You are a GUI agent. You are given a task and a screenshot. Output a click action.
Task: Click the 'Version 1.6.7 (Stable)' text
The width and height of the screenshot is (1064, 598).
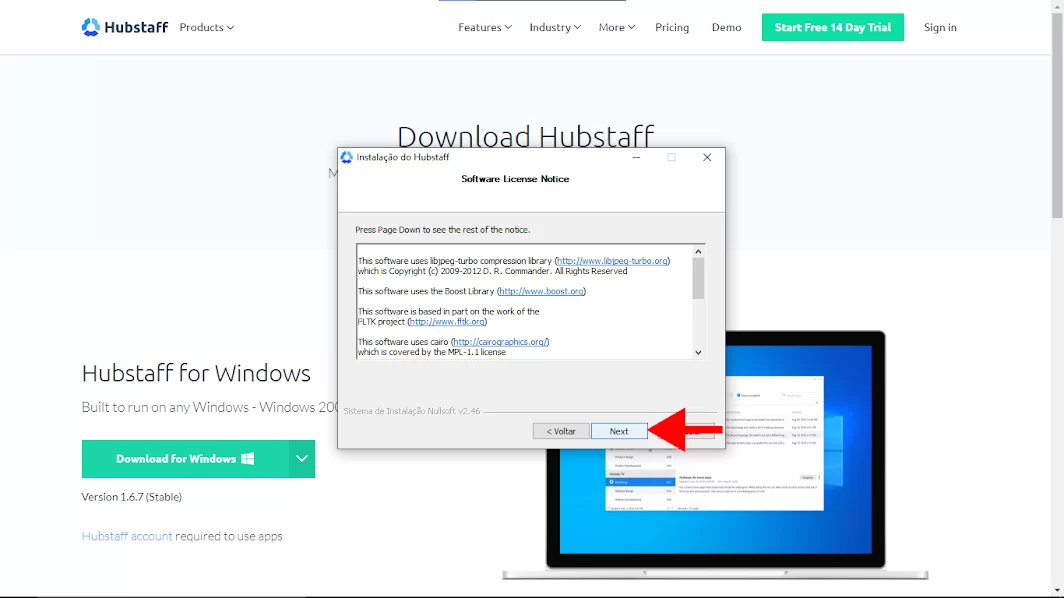132,497
